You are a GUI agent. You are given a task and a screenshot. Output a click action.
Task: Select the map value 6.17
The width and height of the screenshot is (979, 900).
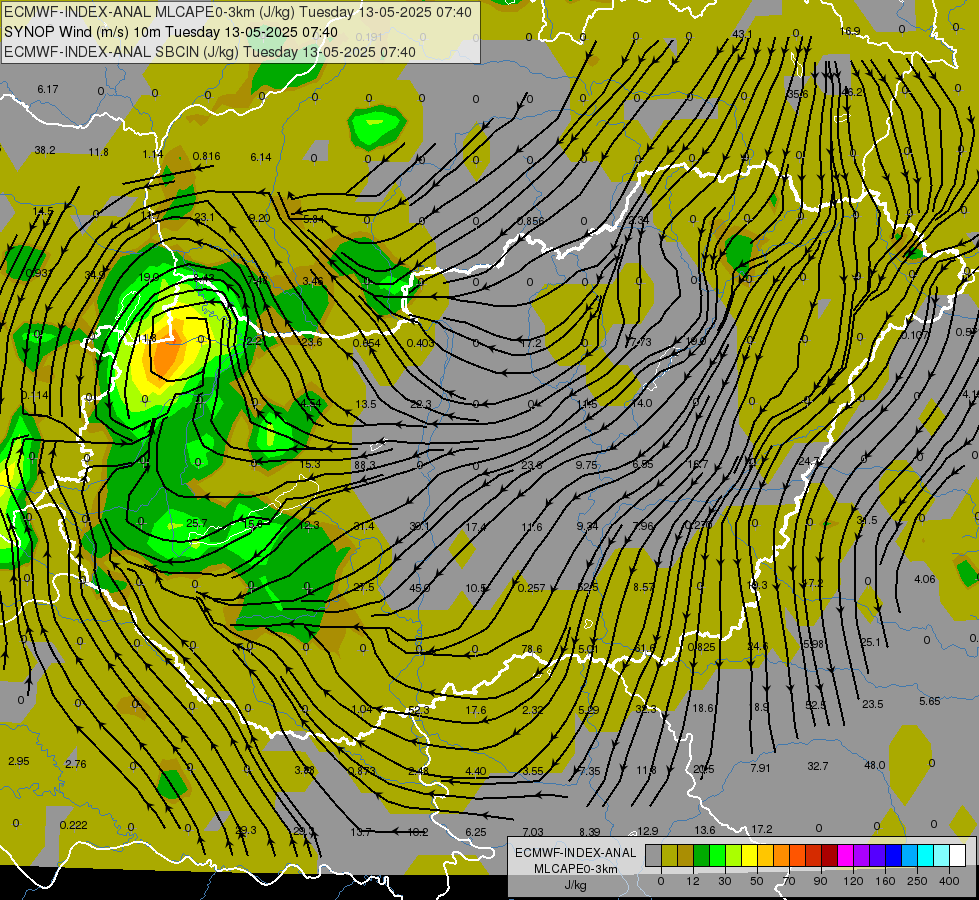pos(47,89)
